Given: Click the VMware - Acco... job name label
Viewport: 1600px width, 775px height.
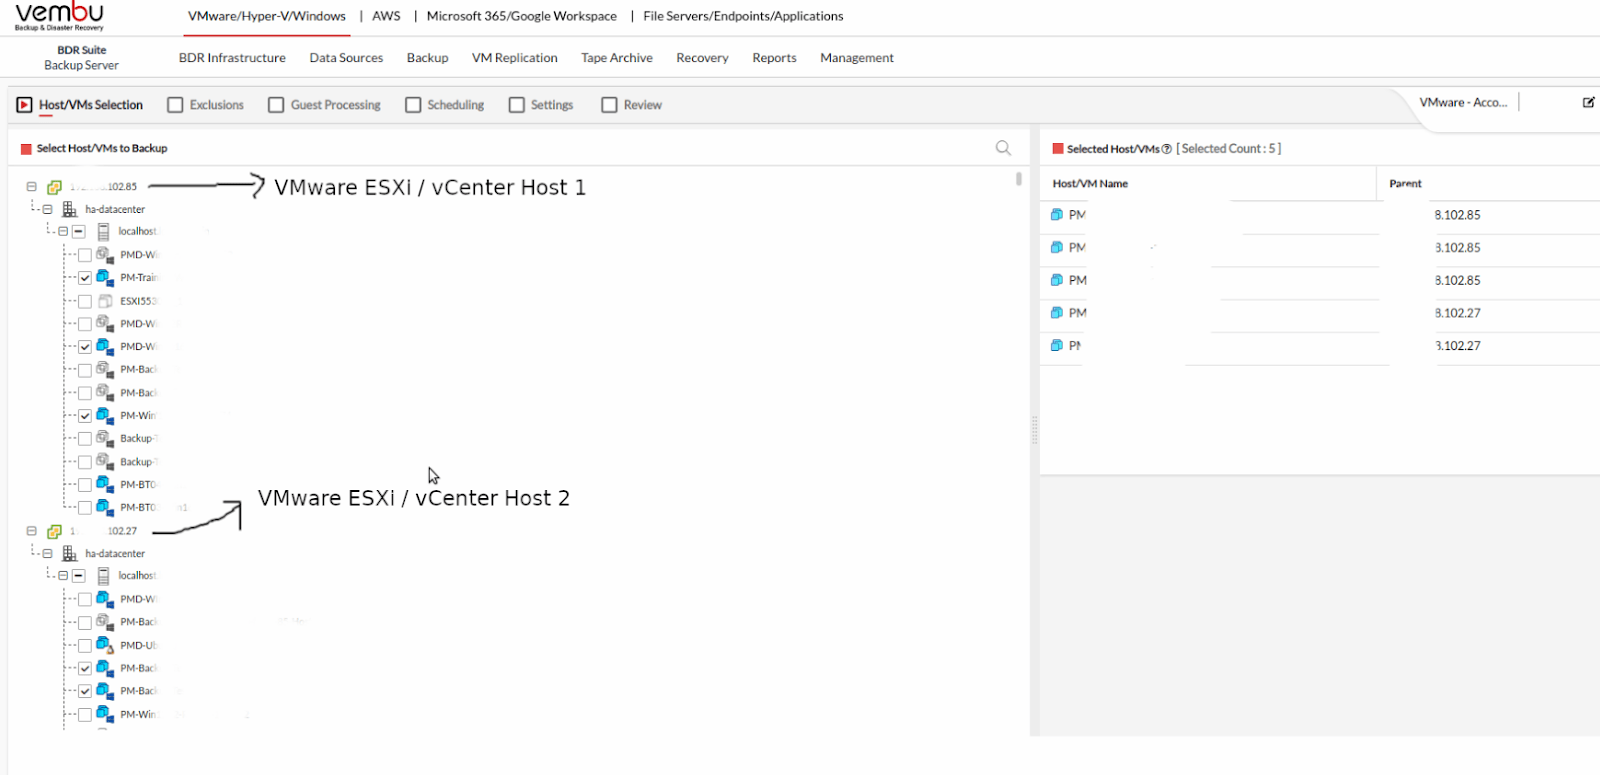Looking at the screenshot, I should [x=1463, y=102].
